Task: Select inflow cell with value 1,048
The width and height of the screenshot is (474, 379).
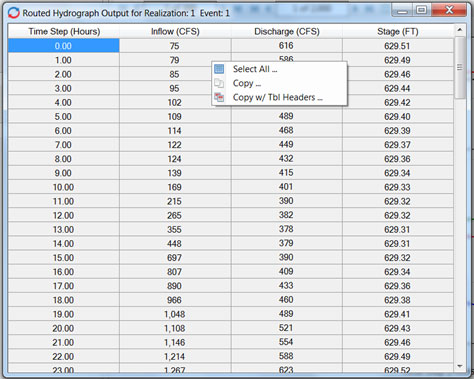Action: tap(175, 314)
